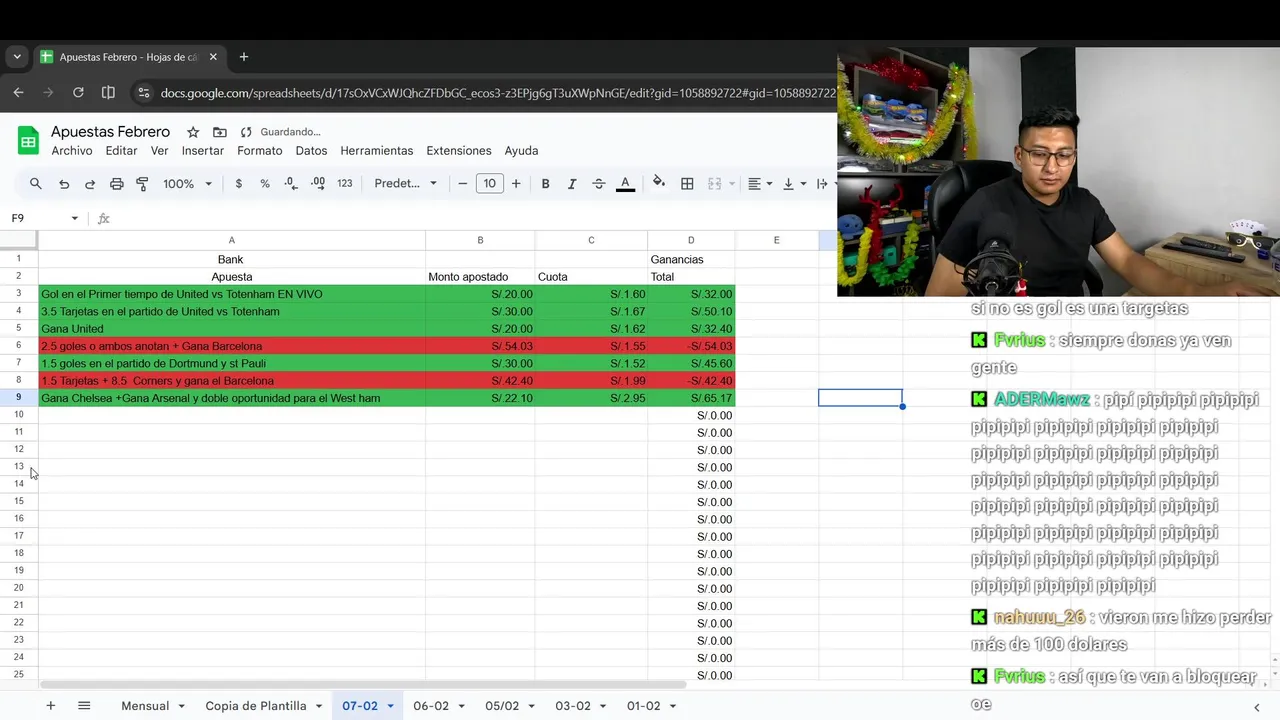Click the font size input field
The image size is (1280, 720).
click(x=489, y=184)
